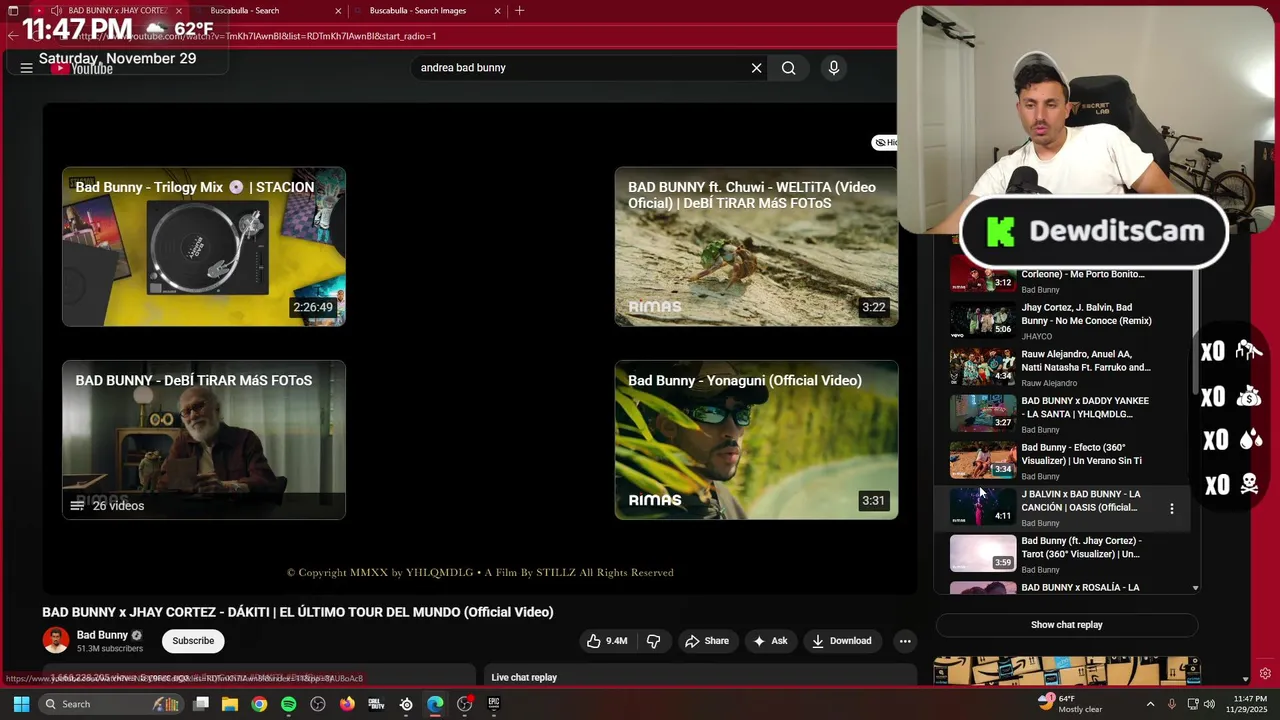Screen dimensions: 1280x720
Task: Play the WELTiTA ft. Chuwi suggested video
Action: [x=756, y=247]
